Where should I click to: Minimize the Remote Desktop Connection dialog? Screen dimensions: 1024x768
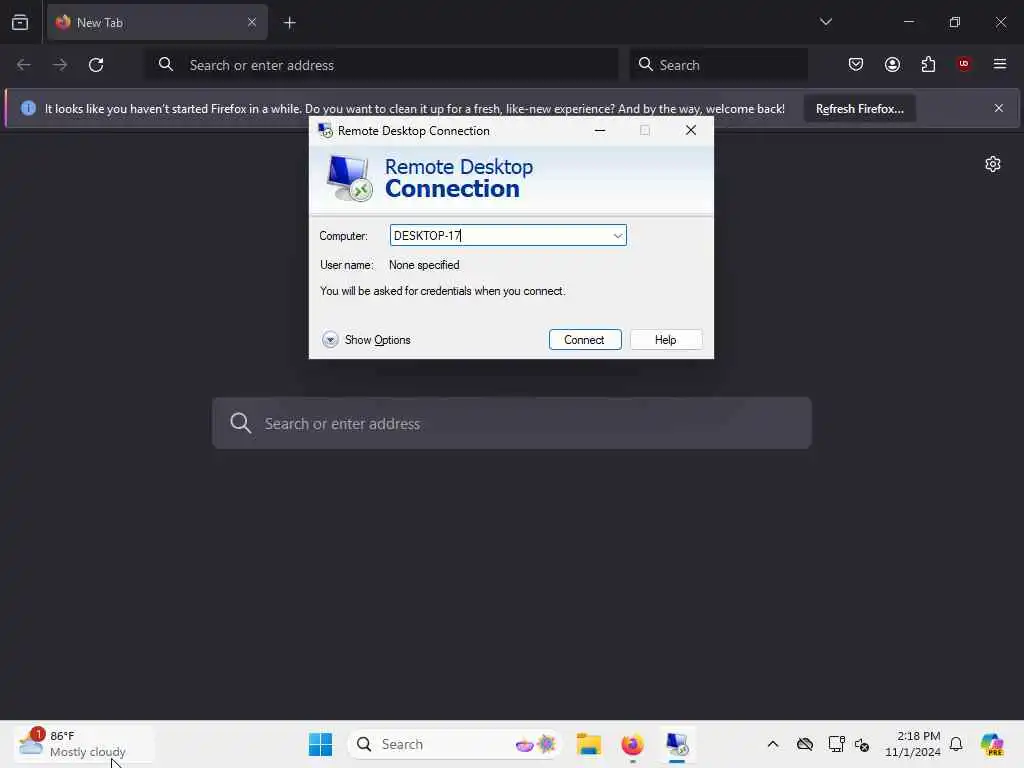[600, 131]
